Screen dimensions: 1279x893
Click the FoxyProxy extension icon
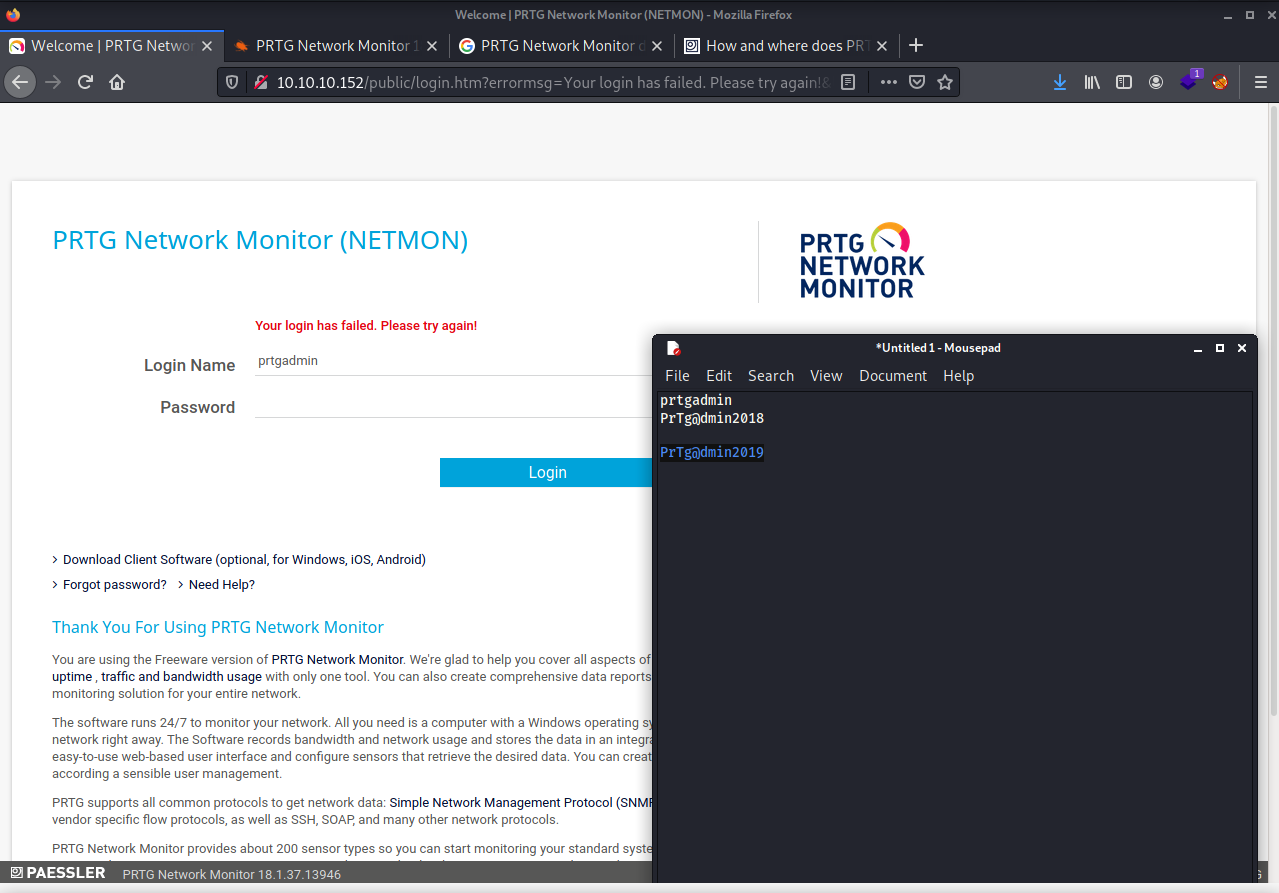pyautogui.click(x=1220, y=82)
